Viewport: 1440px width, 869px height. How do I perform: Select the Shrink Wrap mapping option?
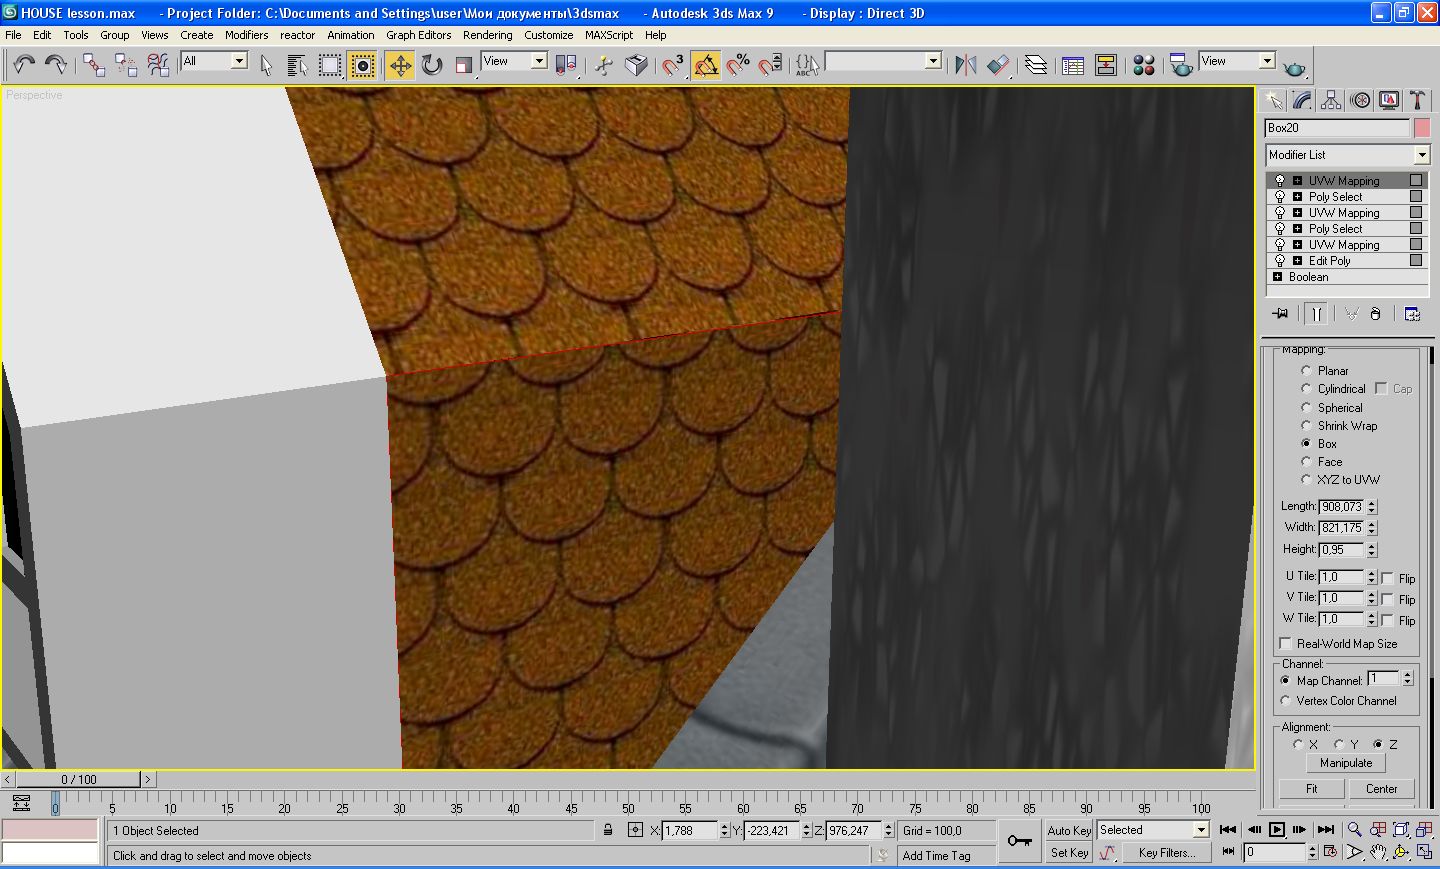1306,426
